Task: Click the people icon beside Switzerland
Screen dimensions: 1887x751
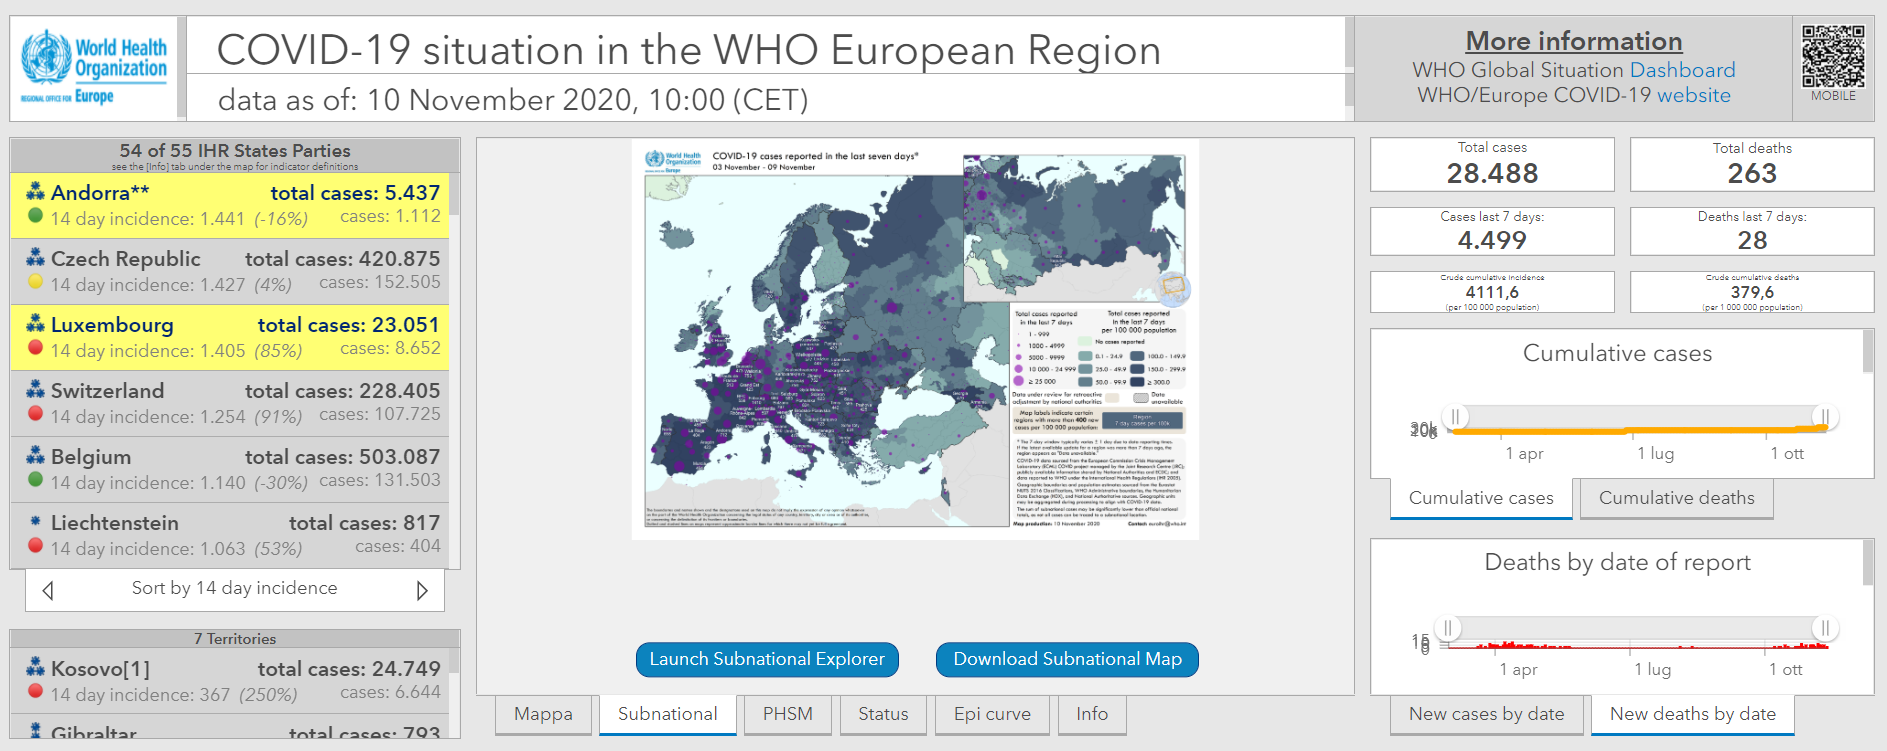Action: pyautogui.click(x=35, y=390)
